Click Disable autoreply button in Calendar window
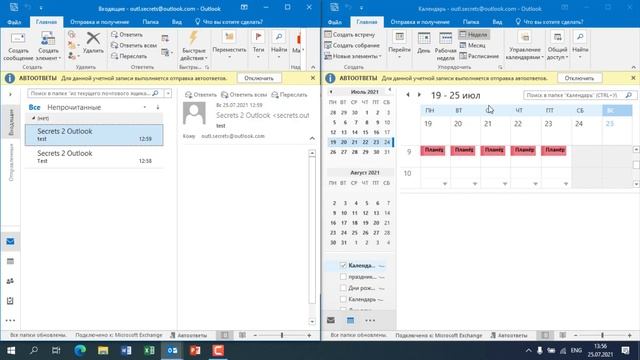Viewport: 640px width, 360px height. coord(579,78)
